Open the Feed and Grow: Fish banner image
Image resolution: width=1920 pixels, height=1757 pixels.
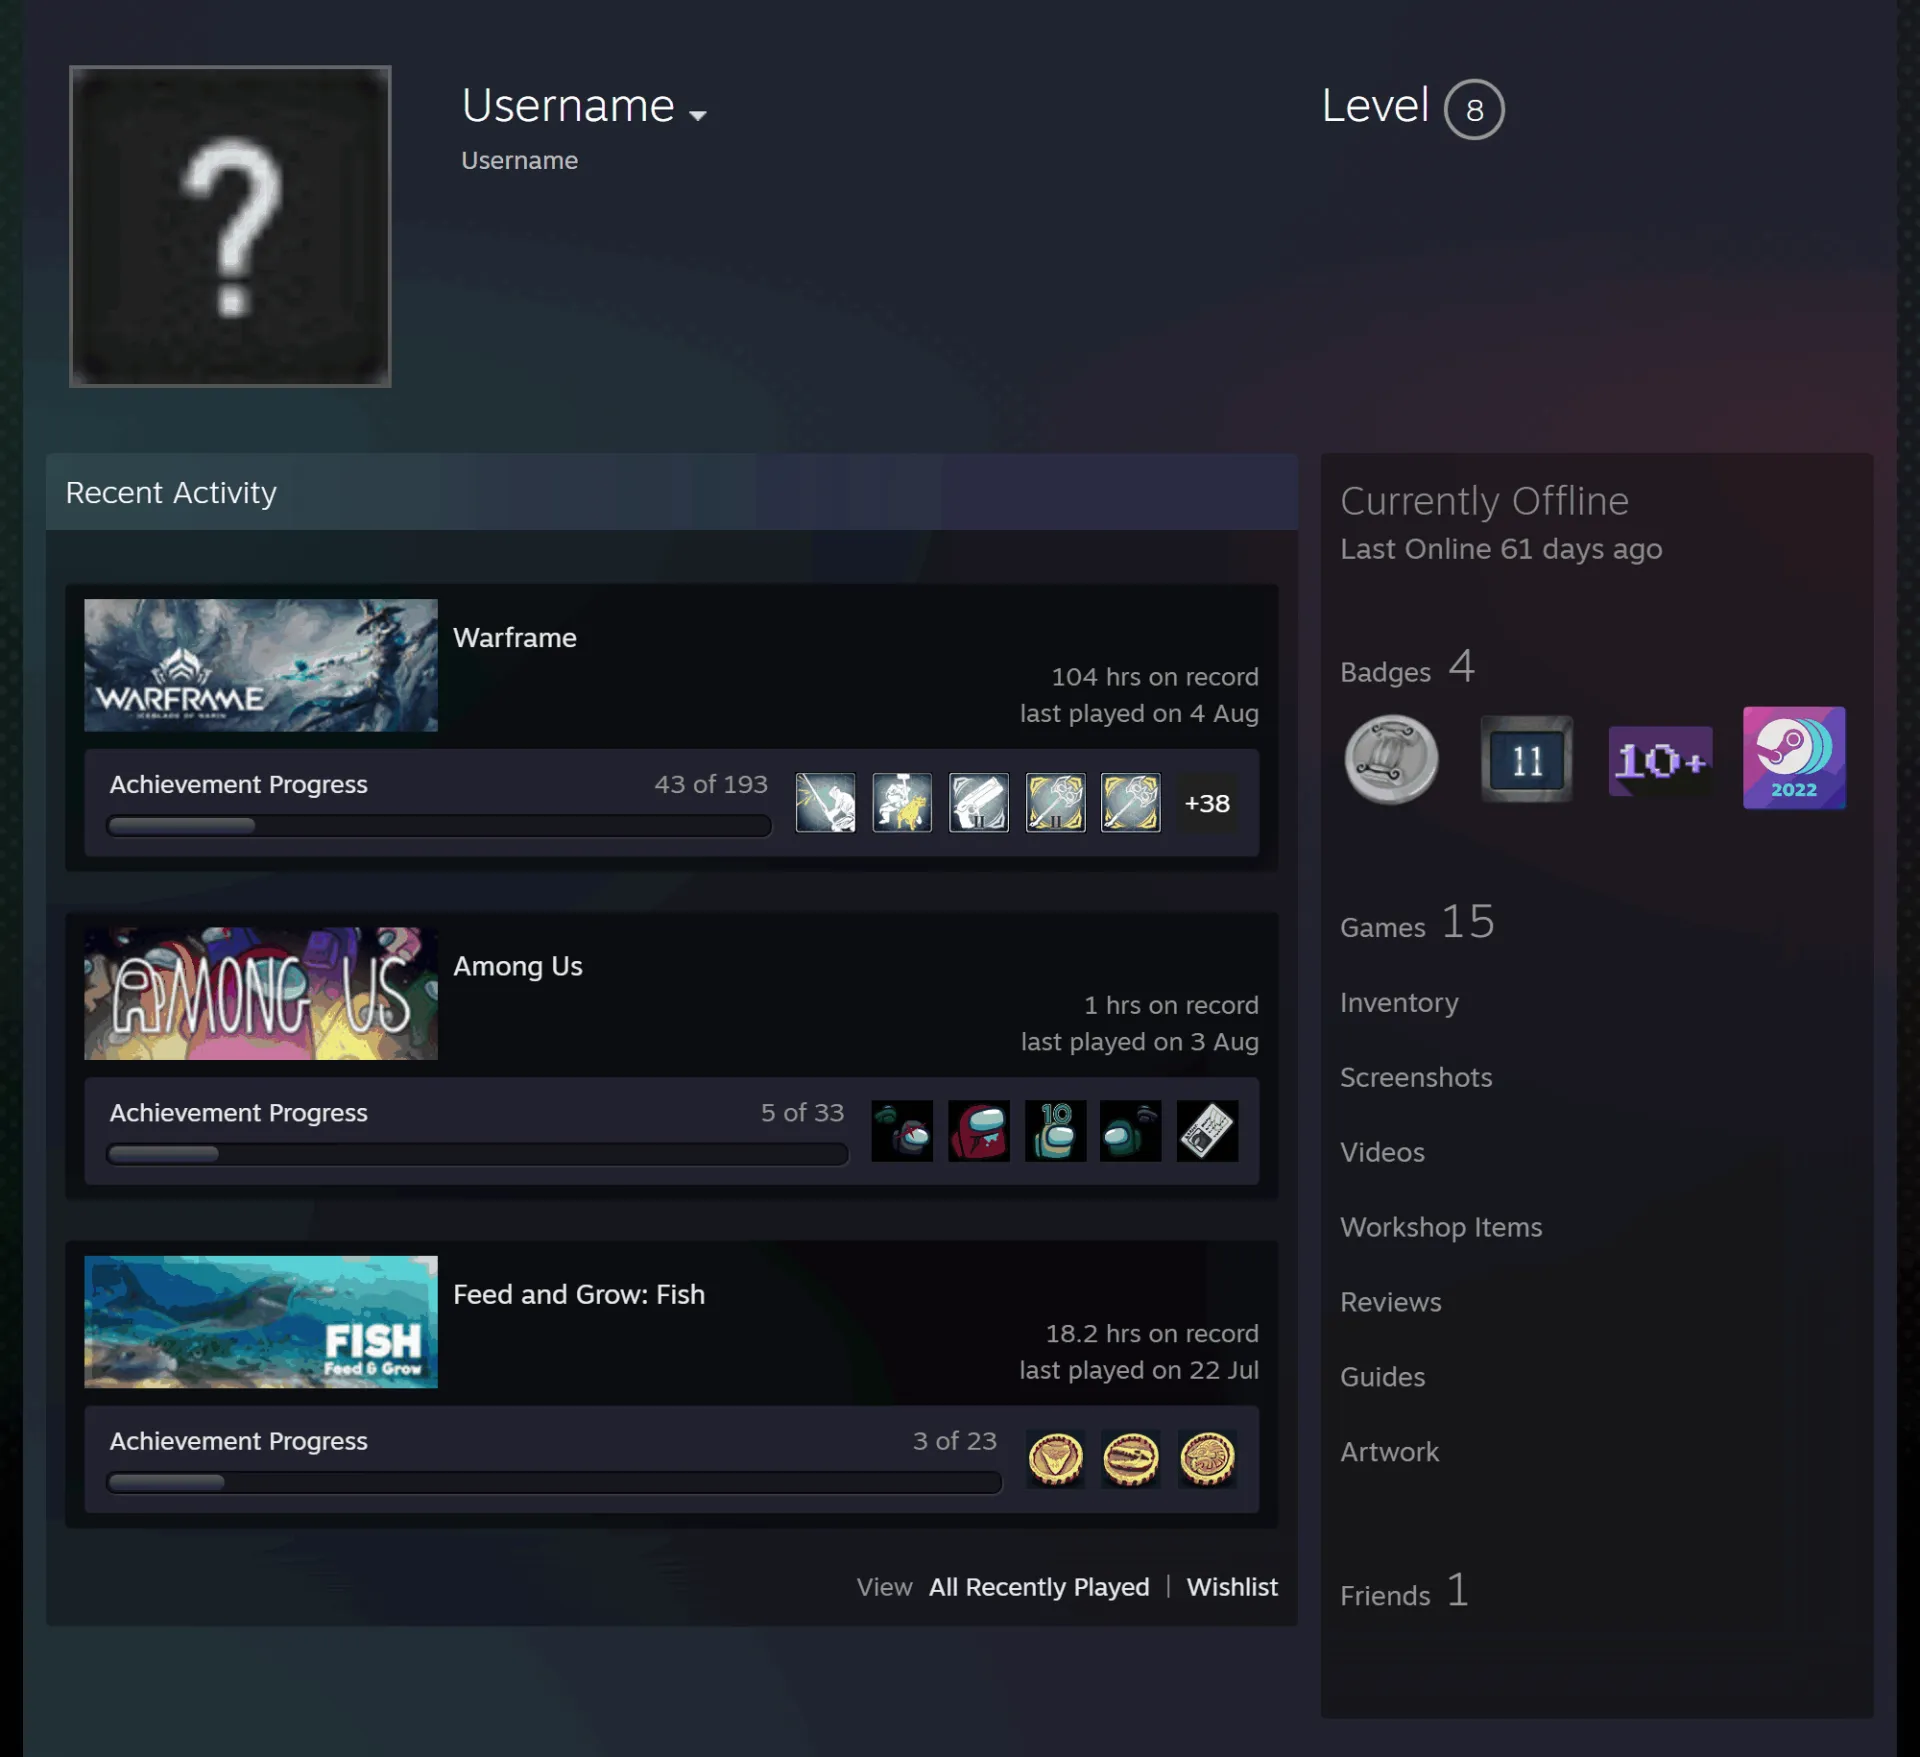[261, 1322]
